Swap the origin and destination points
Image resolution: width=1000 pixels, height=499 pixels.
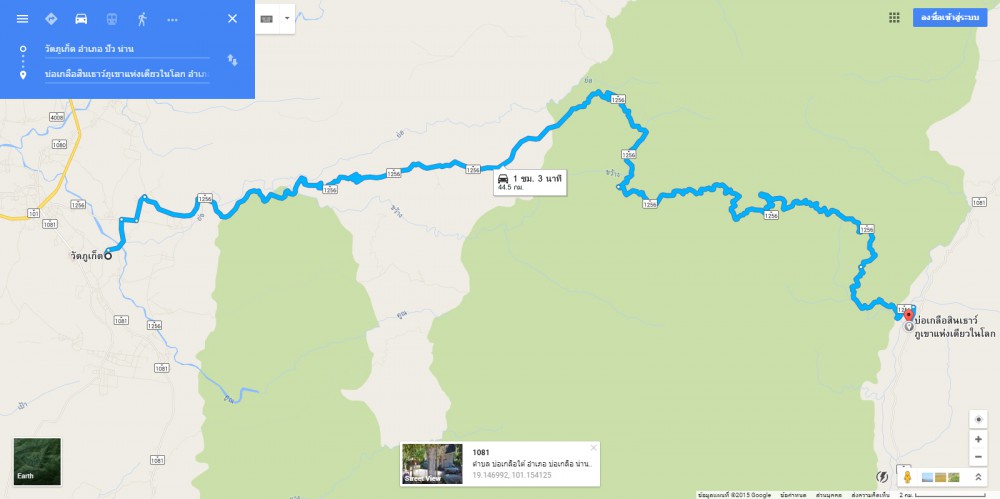(232, 60)
